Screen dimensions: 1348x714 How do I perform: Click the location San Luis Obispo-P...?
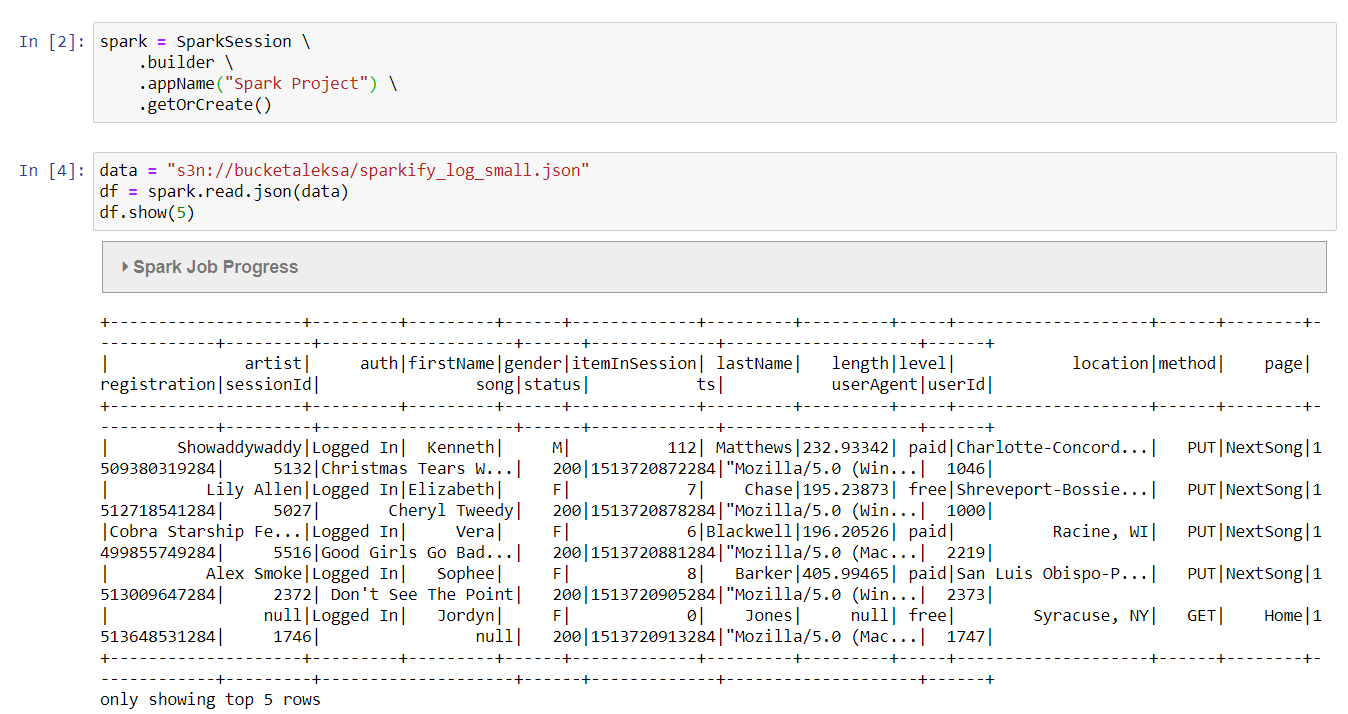[x=1053, y=574]
